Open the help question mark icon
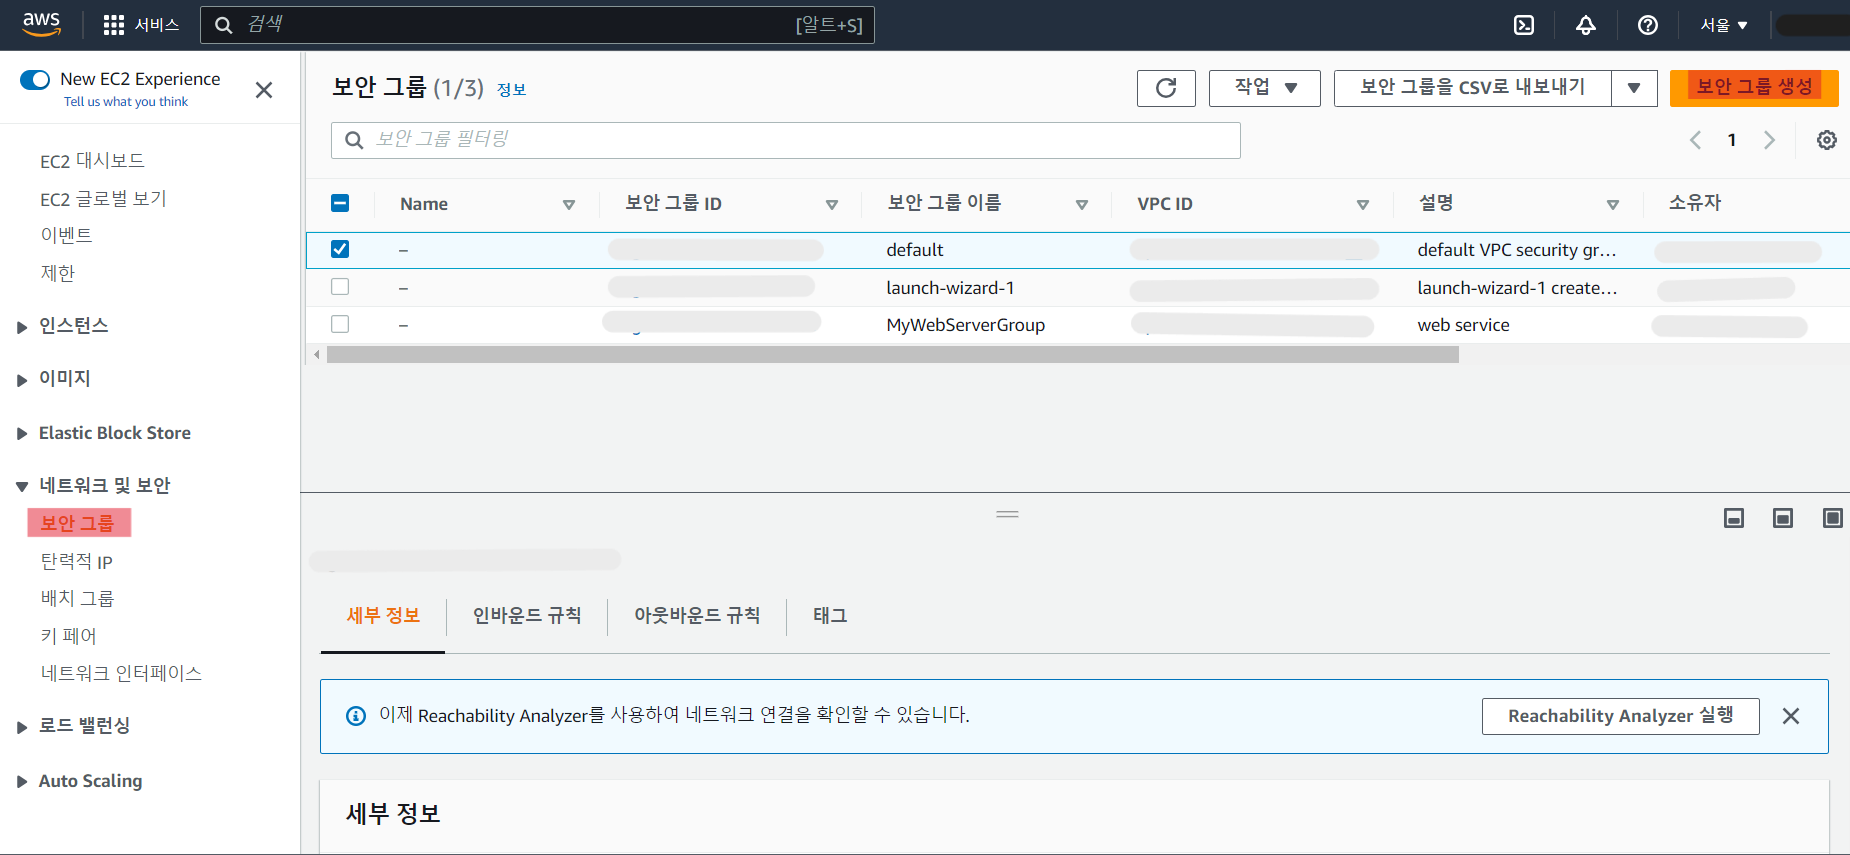This screenshot has width=1850, height=855. tap(1648, 25)
